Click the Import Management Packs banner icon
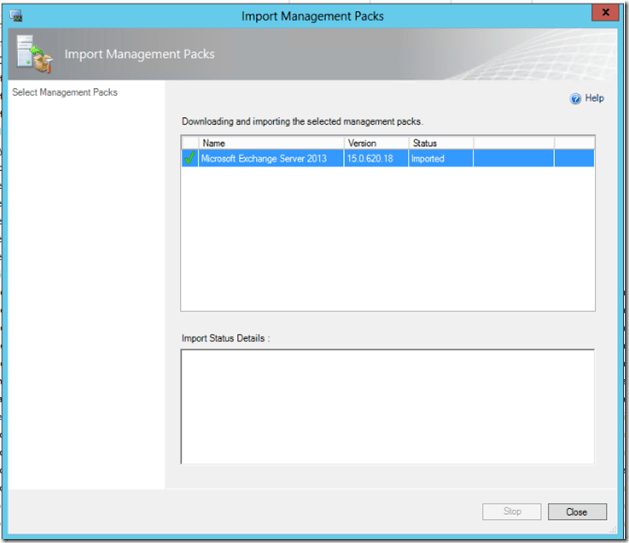Screen dimensions: 629x543 point(39,54)
